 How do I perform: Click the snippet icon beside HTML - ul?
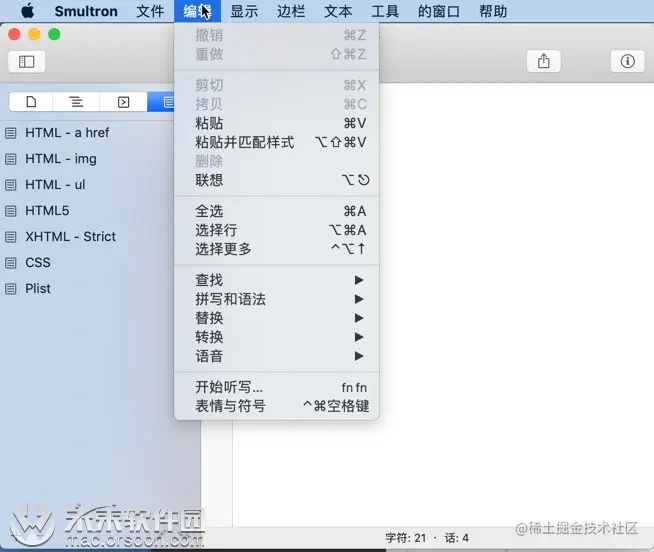click(x=11, y=185)
